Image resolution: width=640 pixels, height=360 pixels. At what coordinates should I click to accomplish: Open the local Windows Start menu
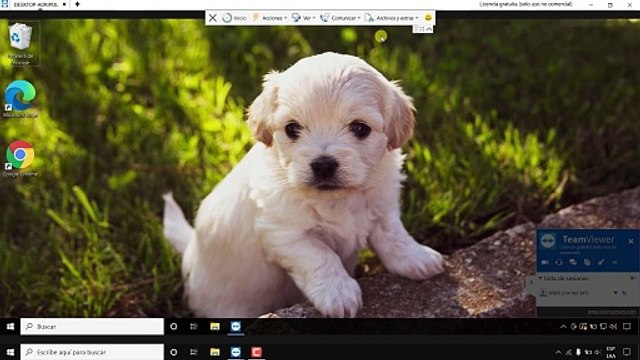tap(10, 352)
